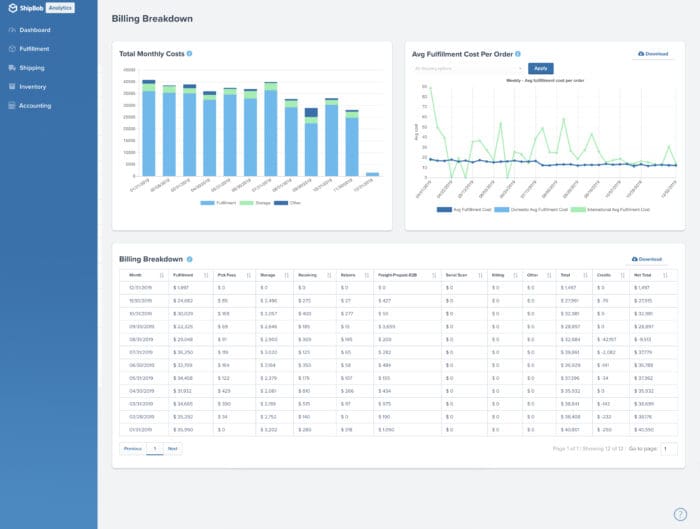Click info icon beside Total Monthly Costs
The image size is (700, 529).
tap(190, 53)
